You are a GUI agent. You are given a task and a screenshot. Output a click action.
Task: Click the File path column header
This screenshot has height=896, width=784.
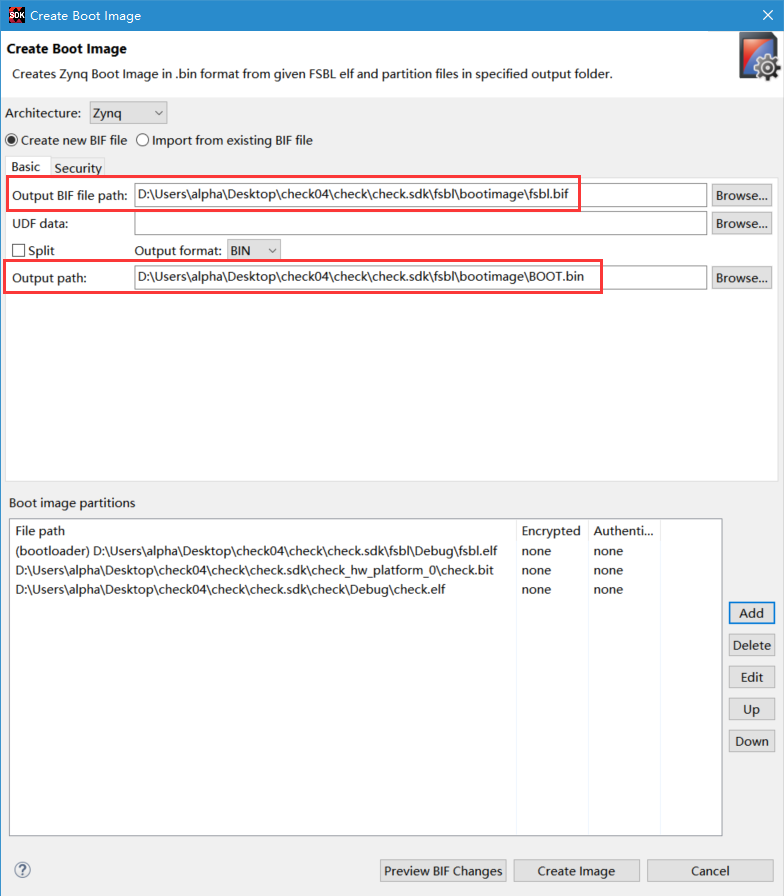coord(263,531)
